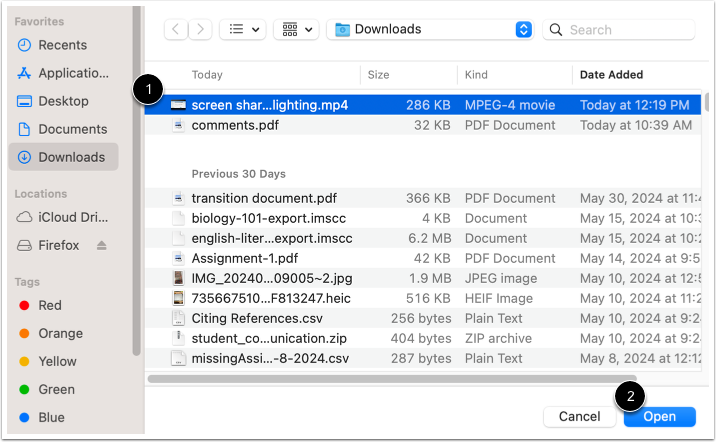Click the Red tag dot
The image size is (716, 442).
(24, 305)
